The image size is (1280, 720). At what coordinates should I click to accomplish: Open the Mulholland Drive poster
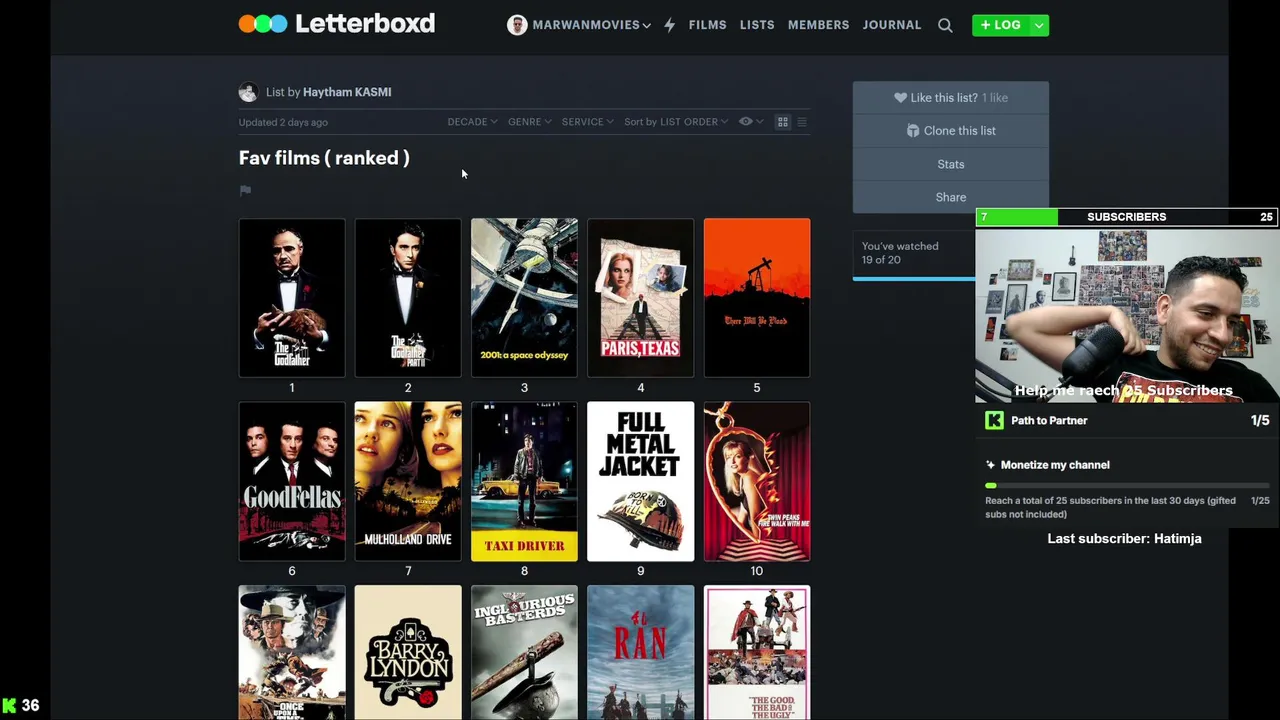click(408, 481)
